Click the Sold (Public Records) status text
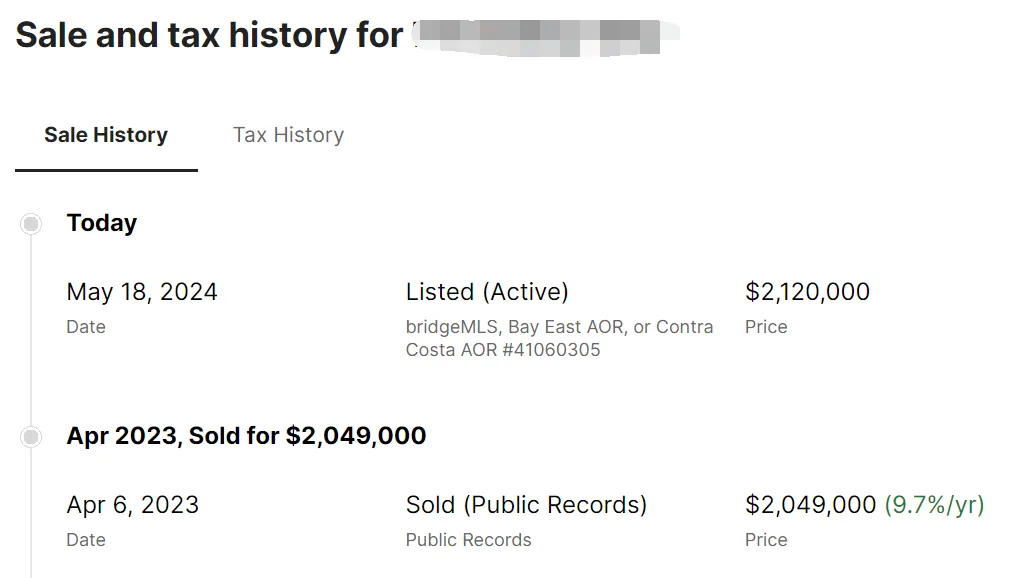 526,505
